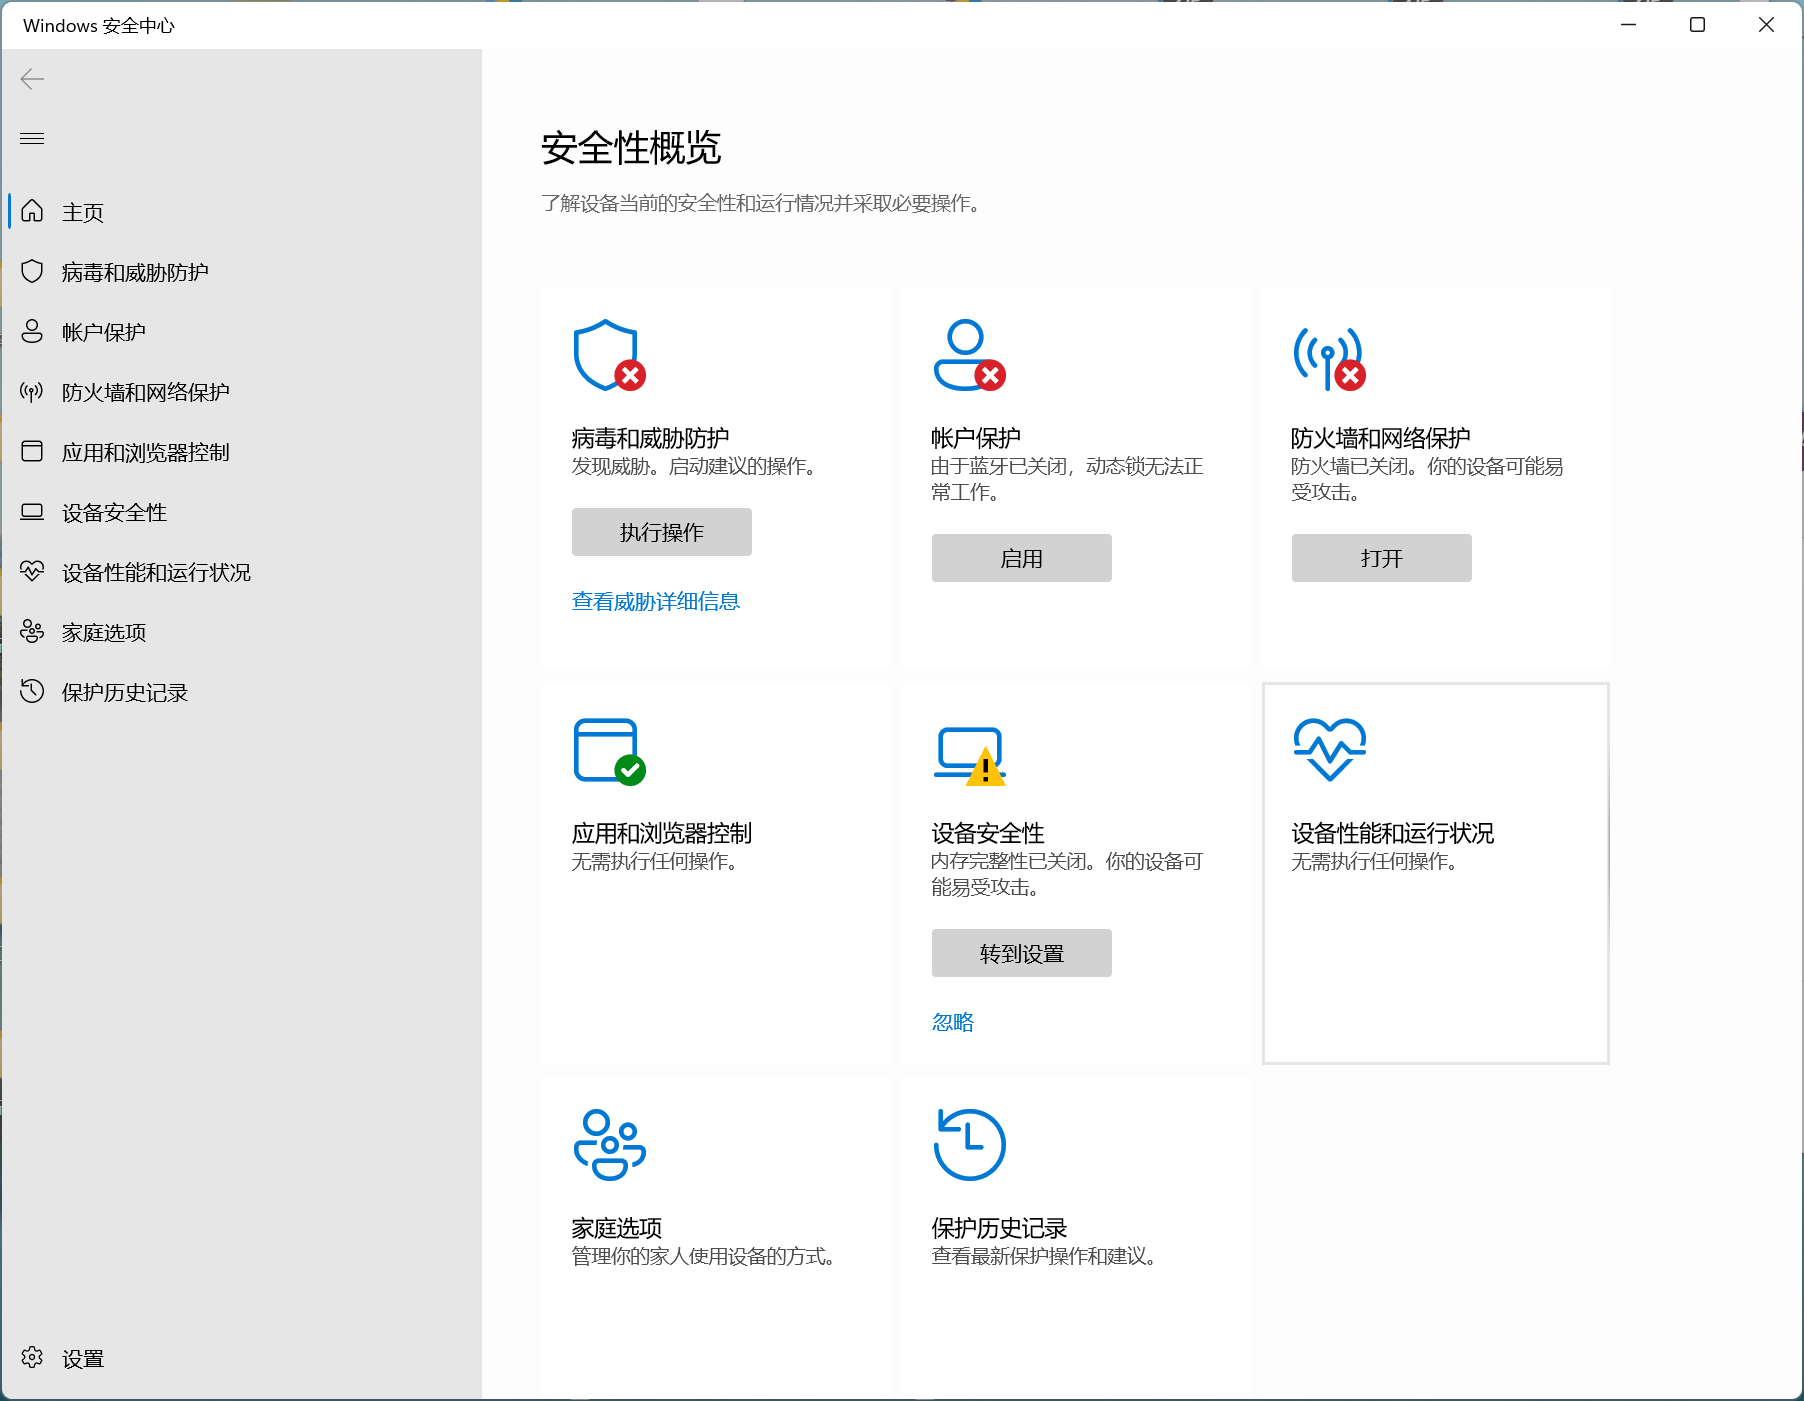Click the heart icon beside 设备性能和运行状况 in sidebar

(32, 571)
